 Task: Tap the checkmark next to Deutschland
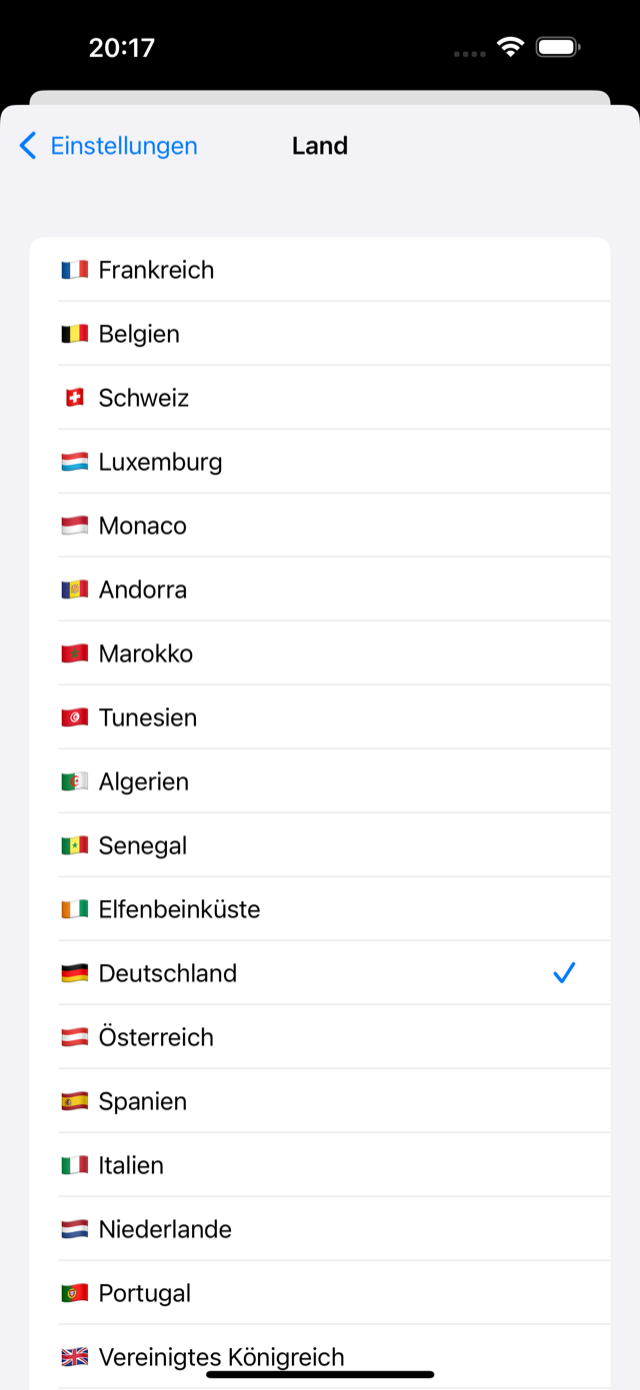tap(565, 973)
